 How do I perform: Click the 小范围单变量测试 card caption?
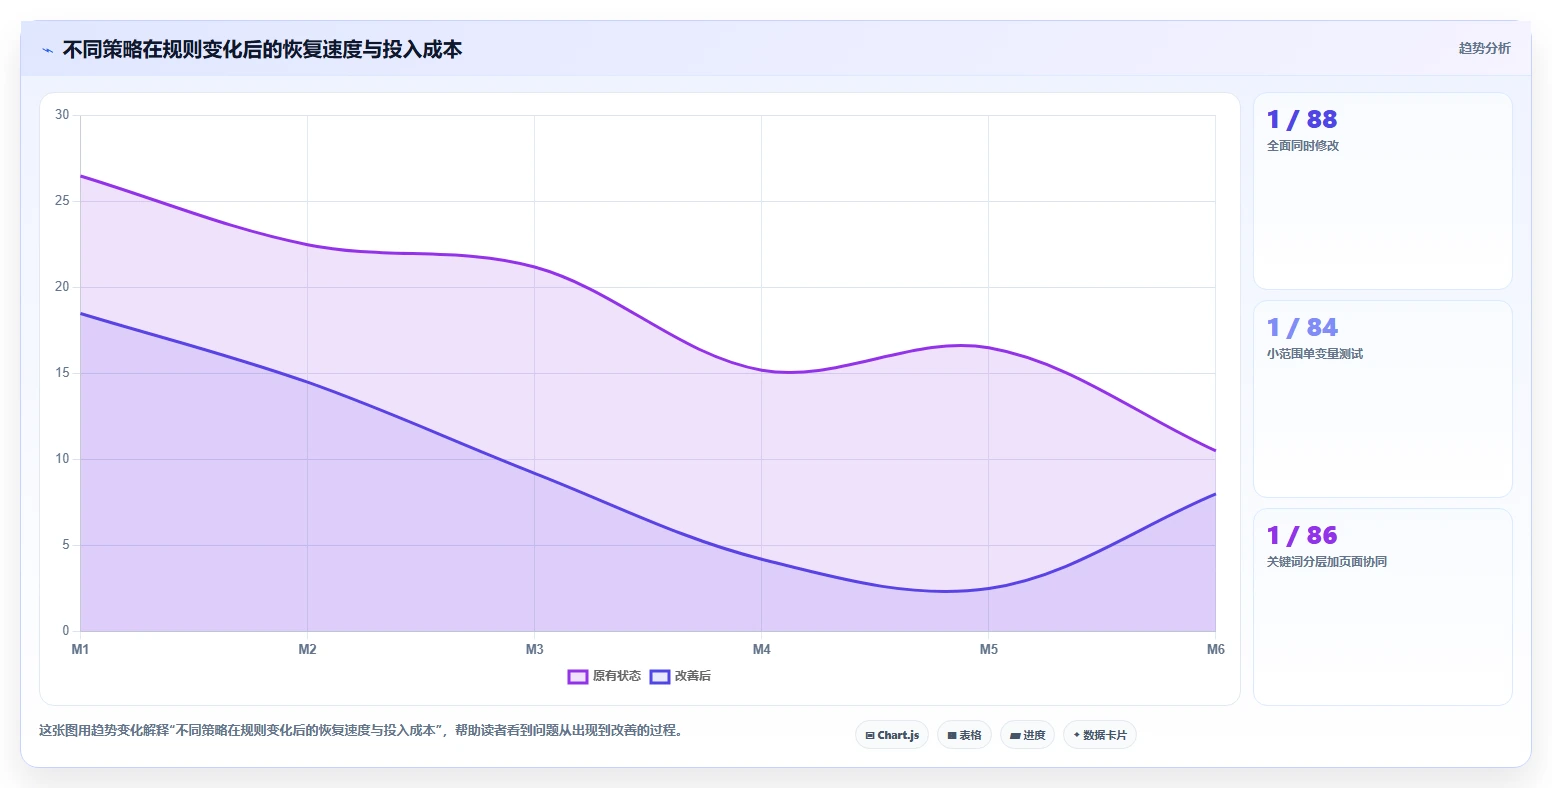pos(1314,354)
